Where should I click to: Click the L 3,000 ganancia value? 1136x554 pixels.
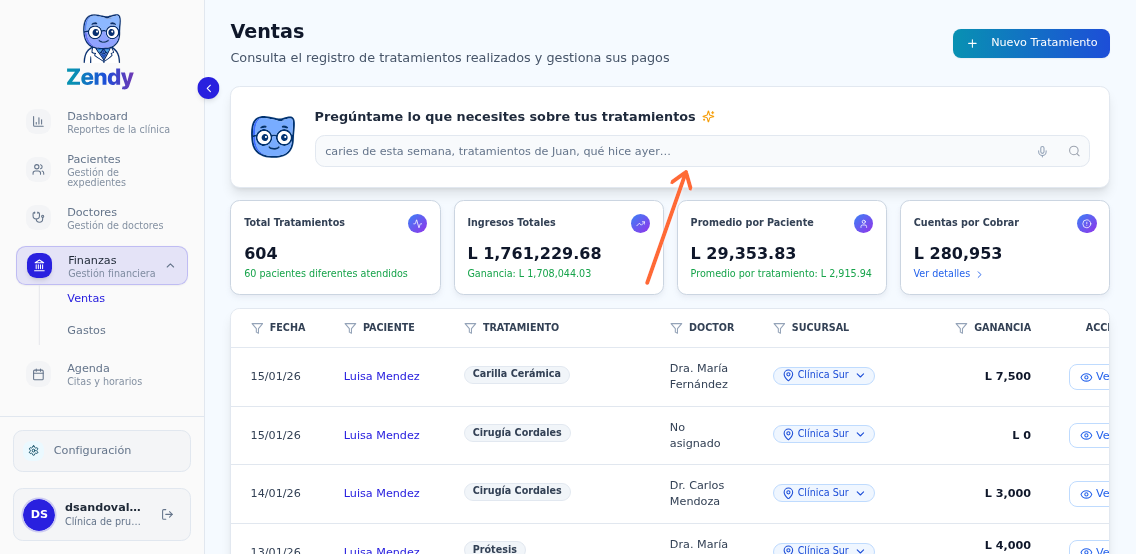tap(1008, 493)
